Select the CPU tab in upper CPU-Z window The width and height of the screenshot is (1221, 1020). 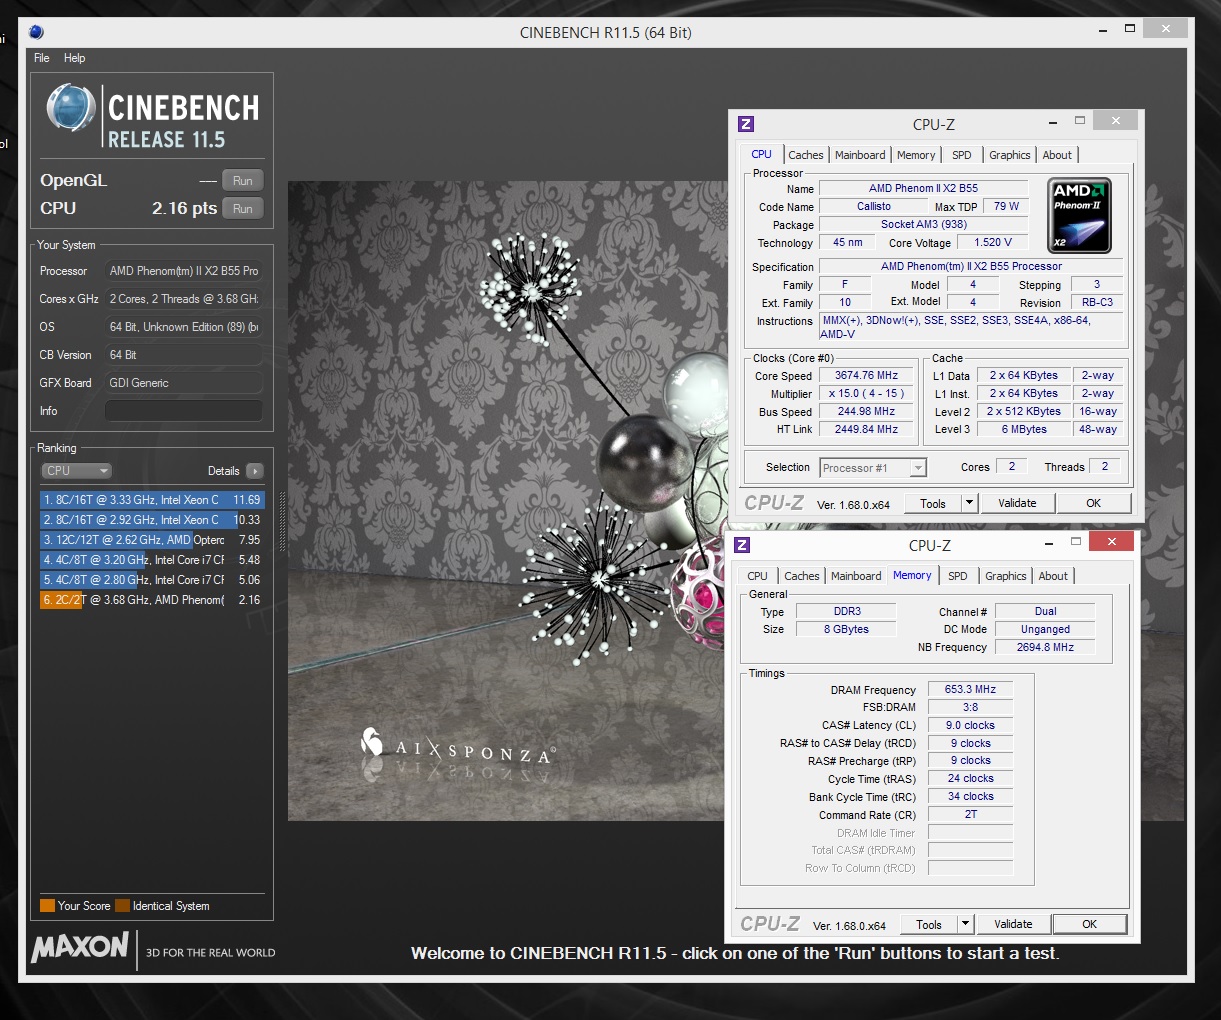762,154
